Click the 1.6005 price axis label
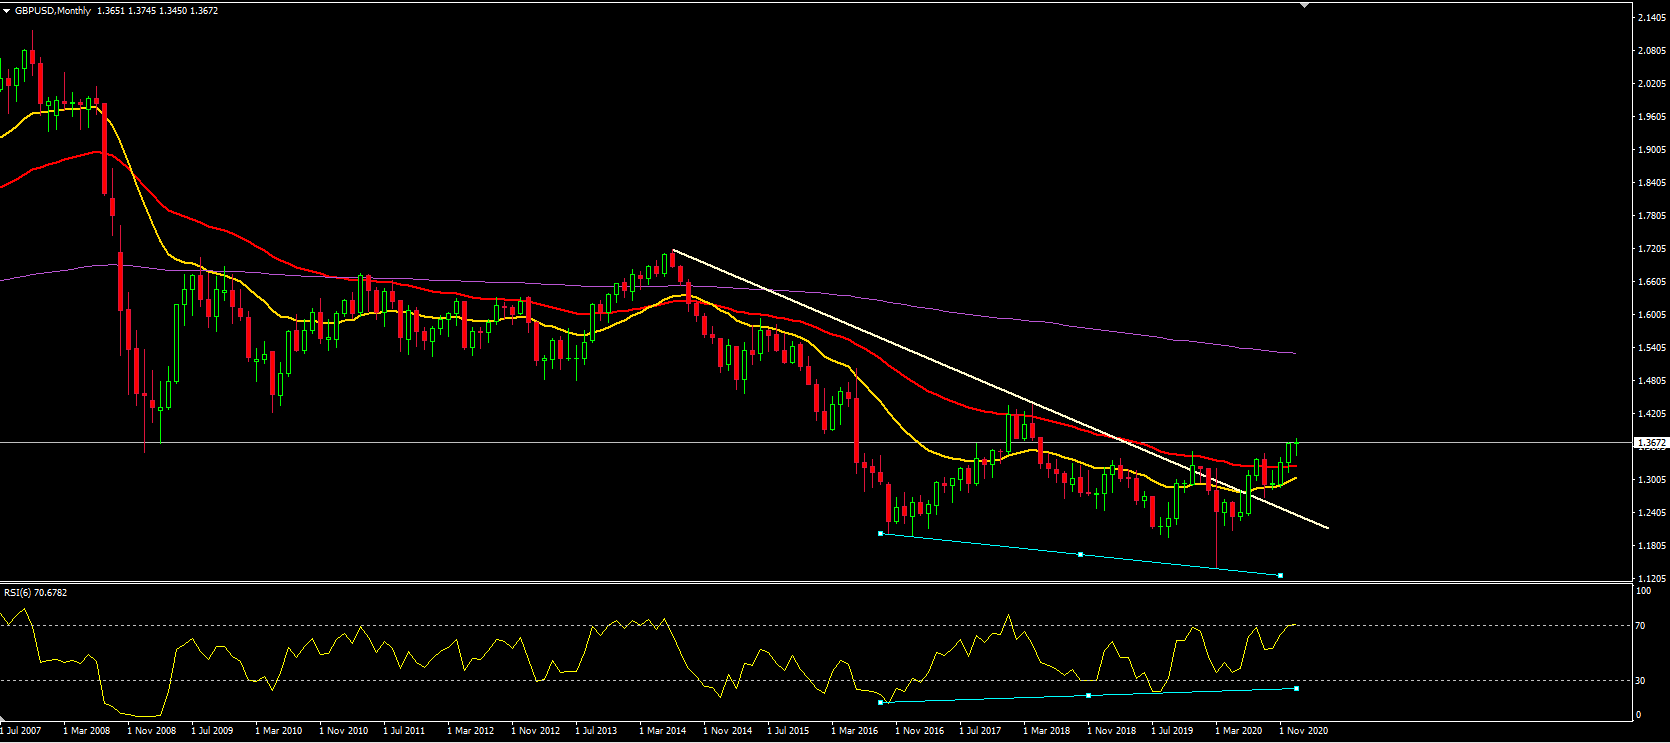This screenshot has height=743, width=1670. tap(1652, 315)
